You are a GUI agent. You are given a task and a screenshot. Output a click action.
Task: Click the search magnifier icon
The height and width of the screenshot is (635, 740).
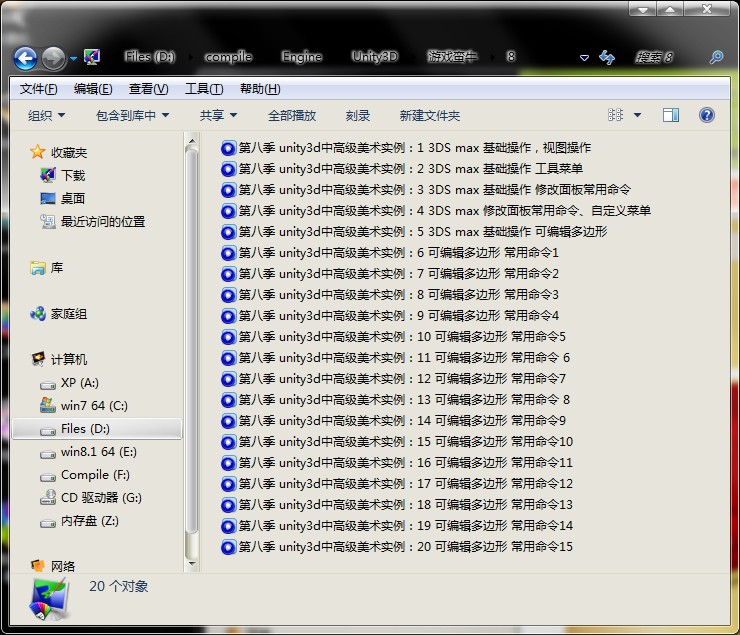716,58
